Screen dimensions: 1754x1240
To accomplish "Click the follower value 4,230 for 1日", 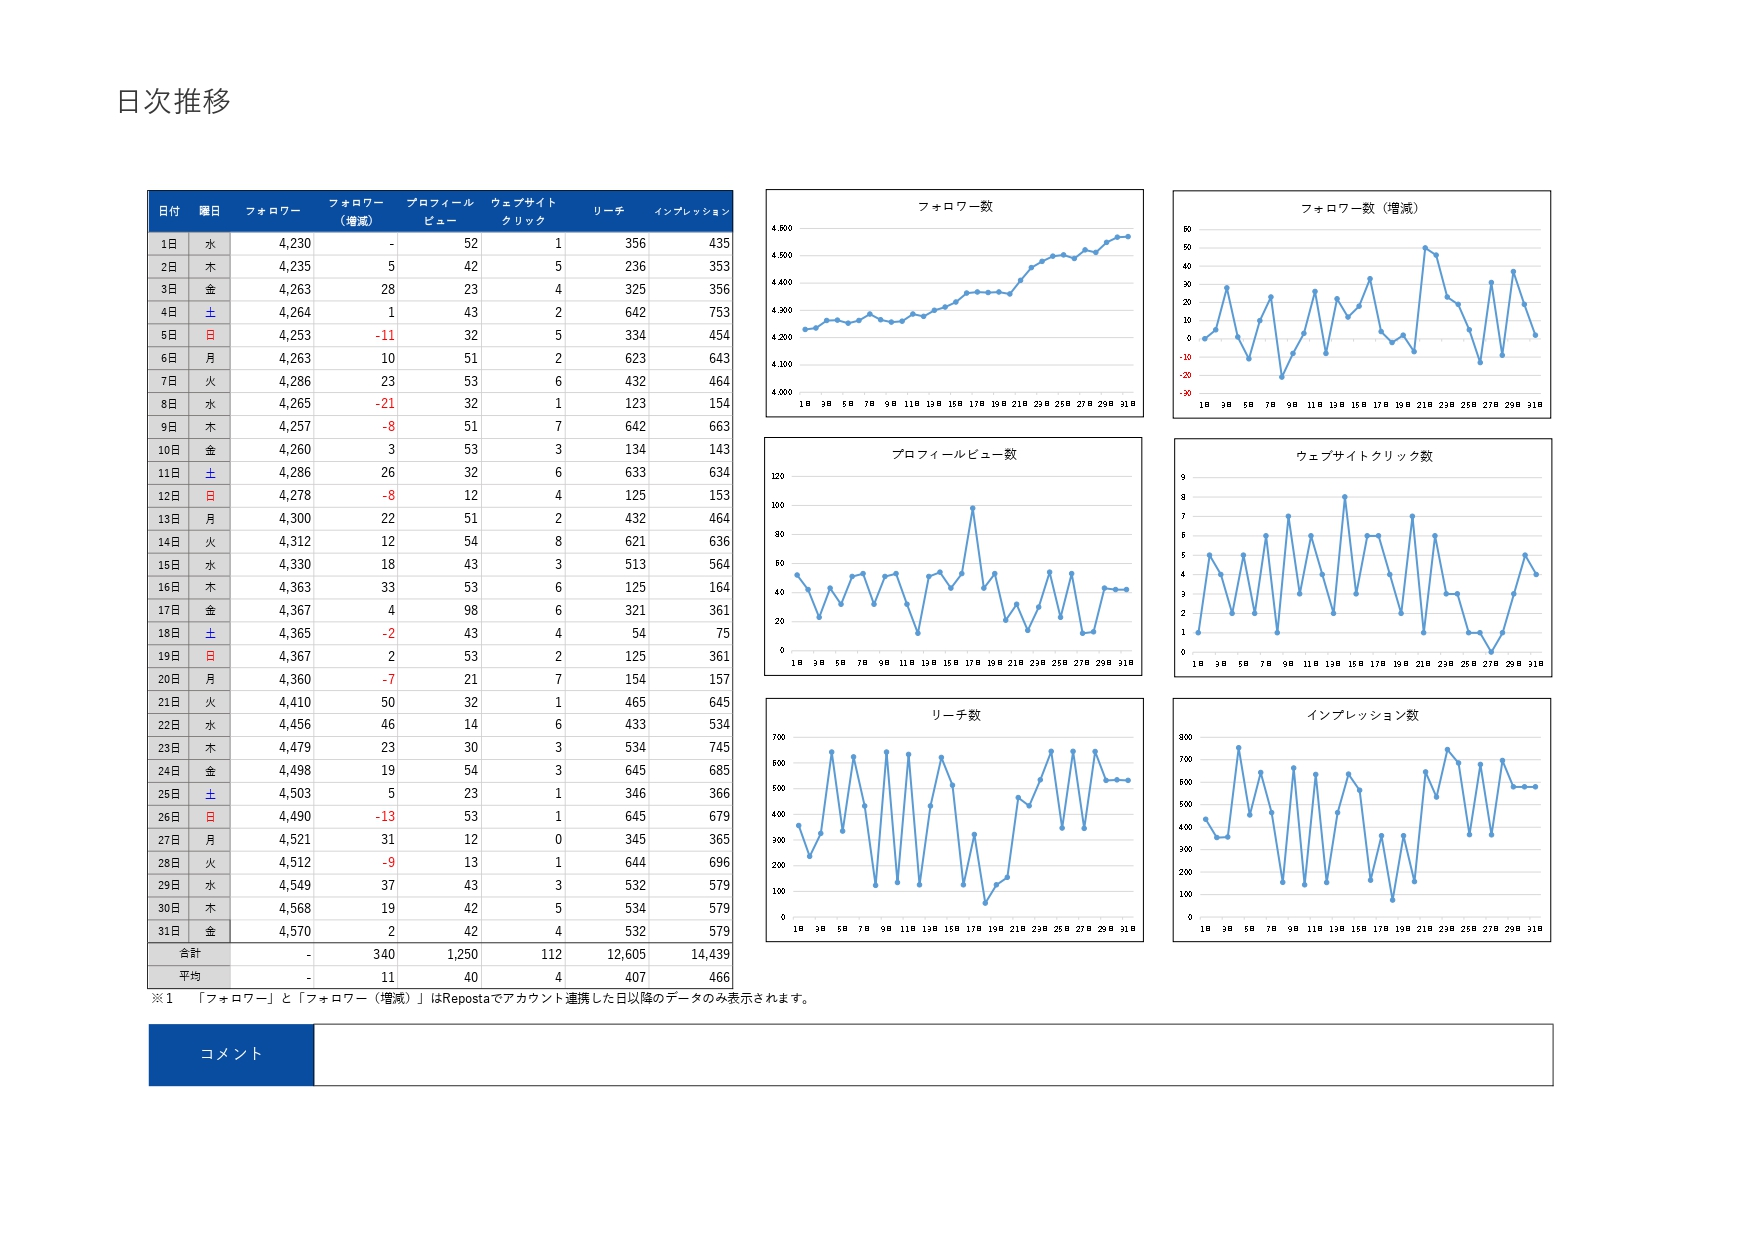I will pyautogui.click(x=295, y=243).
